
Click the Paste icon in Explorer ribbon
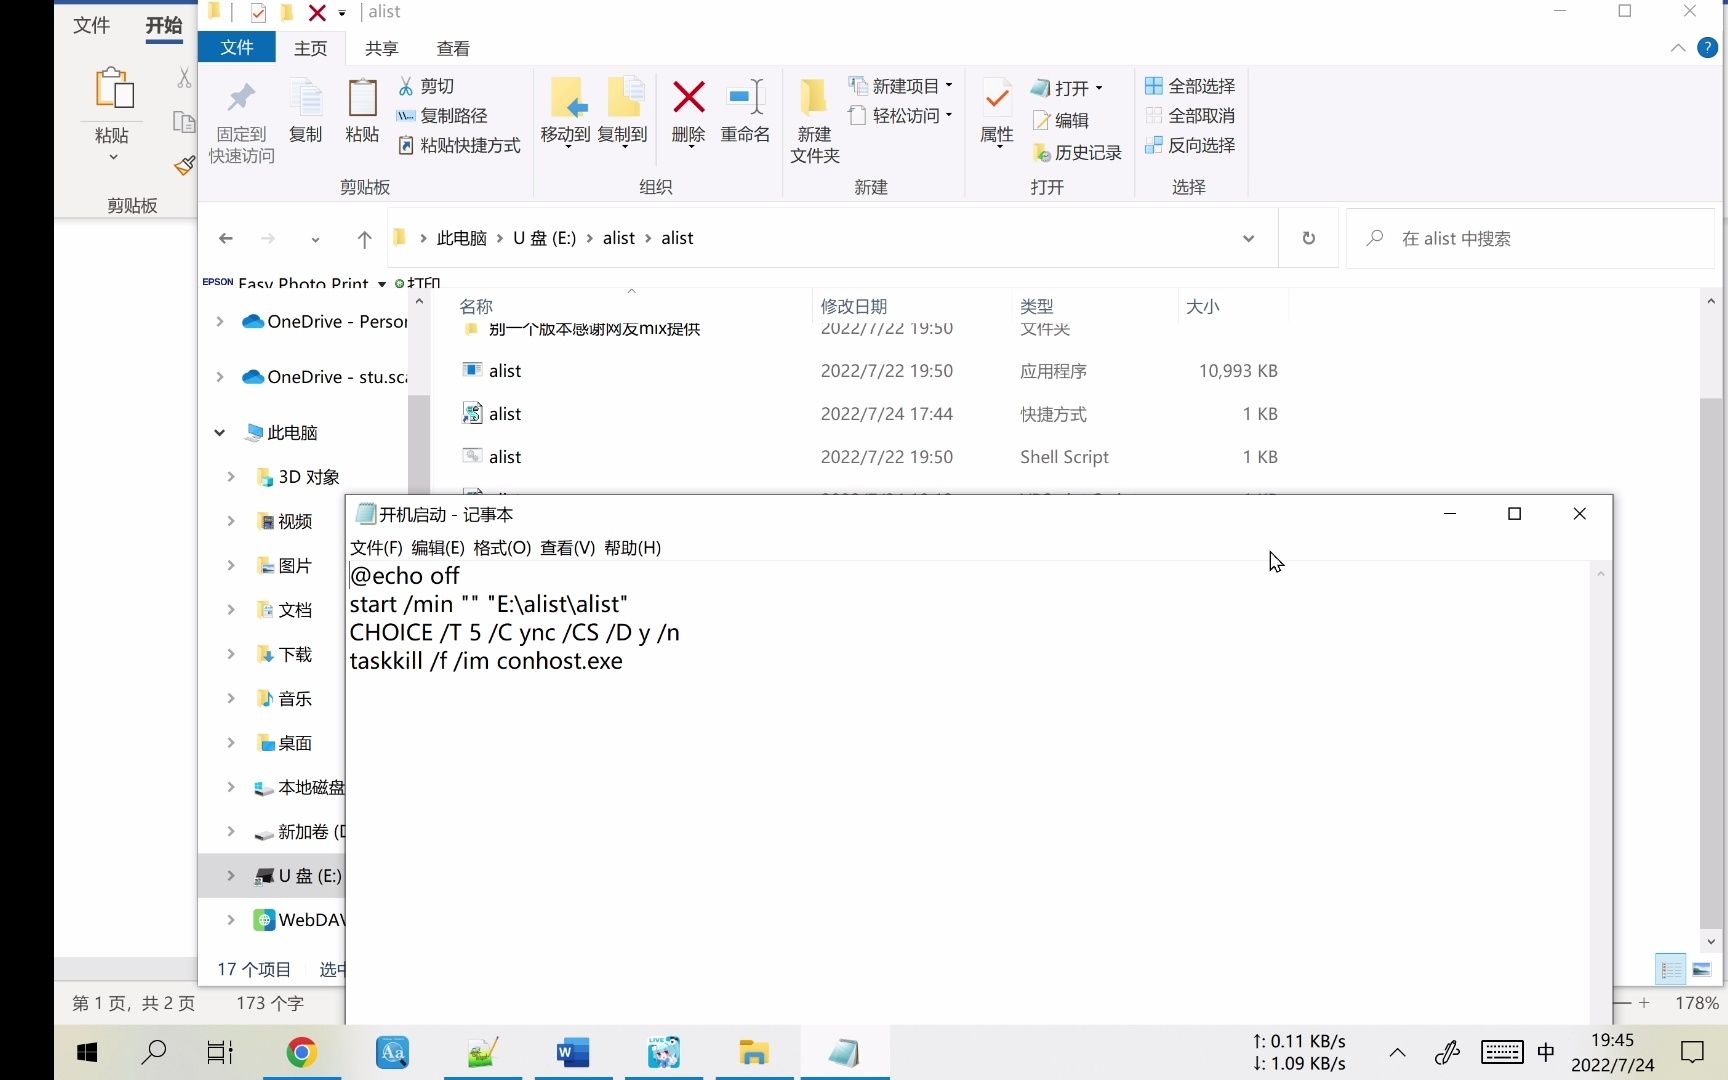click(362, 99)
